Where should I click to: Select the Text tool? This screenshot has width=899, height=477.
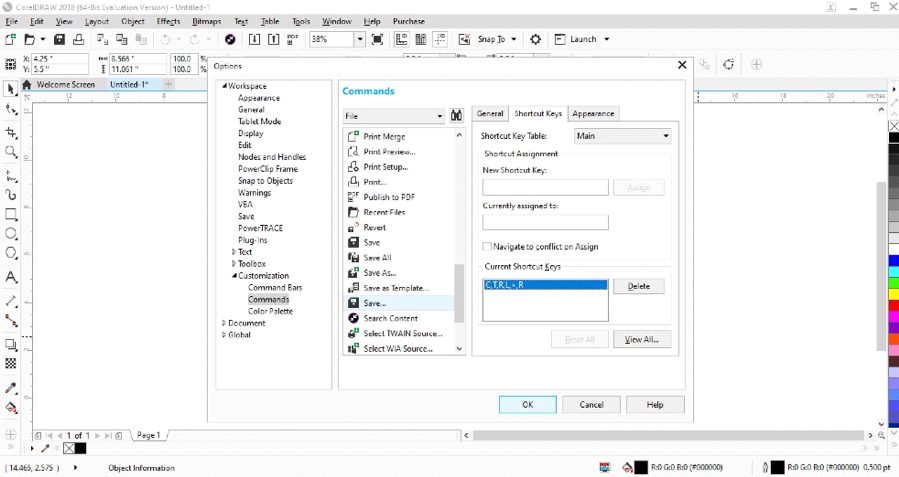10,277
